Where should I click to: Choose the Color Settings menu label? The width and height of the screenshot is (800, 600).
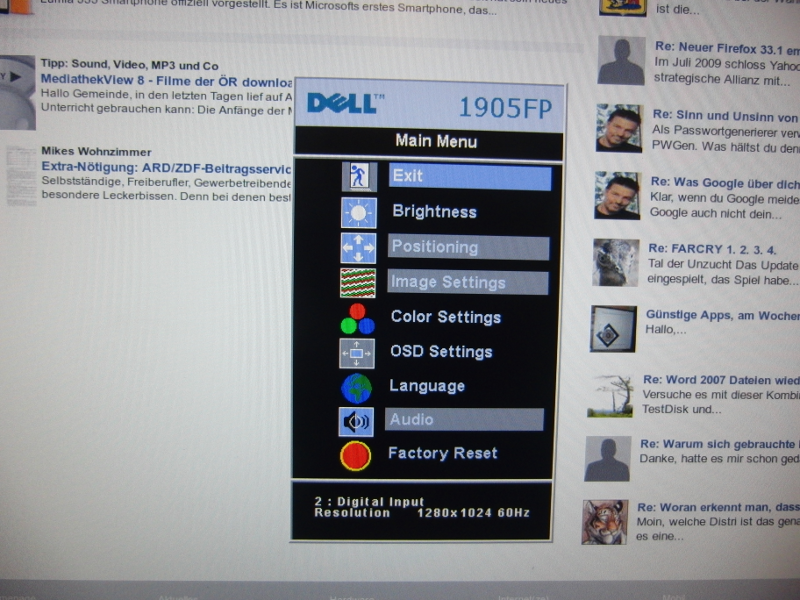(x=446, y=317)
